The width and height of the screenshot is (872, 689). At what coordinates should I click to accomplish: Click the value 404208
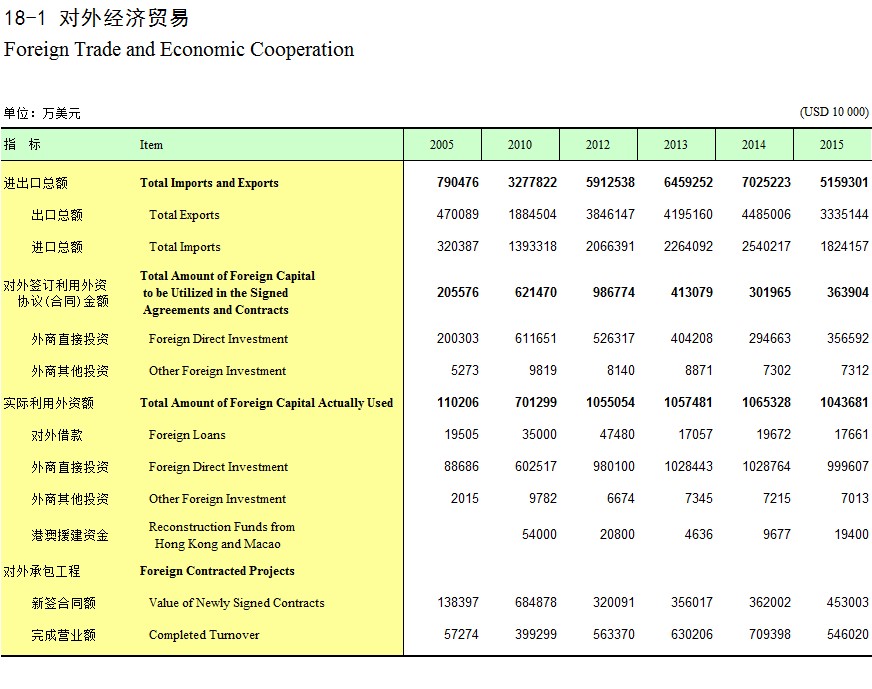coord(691,339)
